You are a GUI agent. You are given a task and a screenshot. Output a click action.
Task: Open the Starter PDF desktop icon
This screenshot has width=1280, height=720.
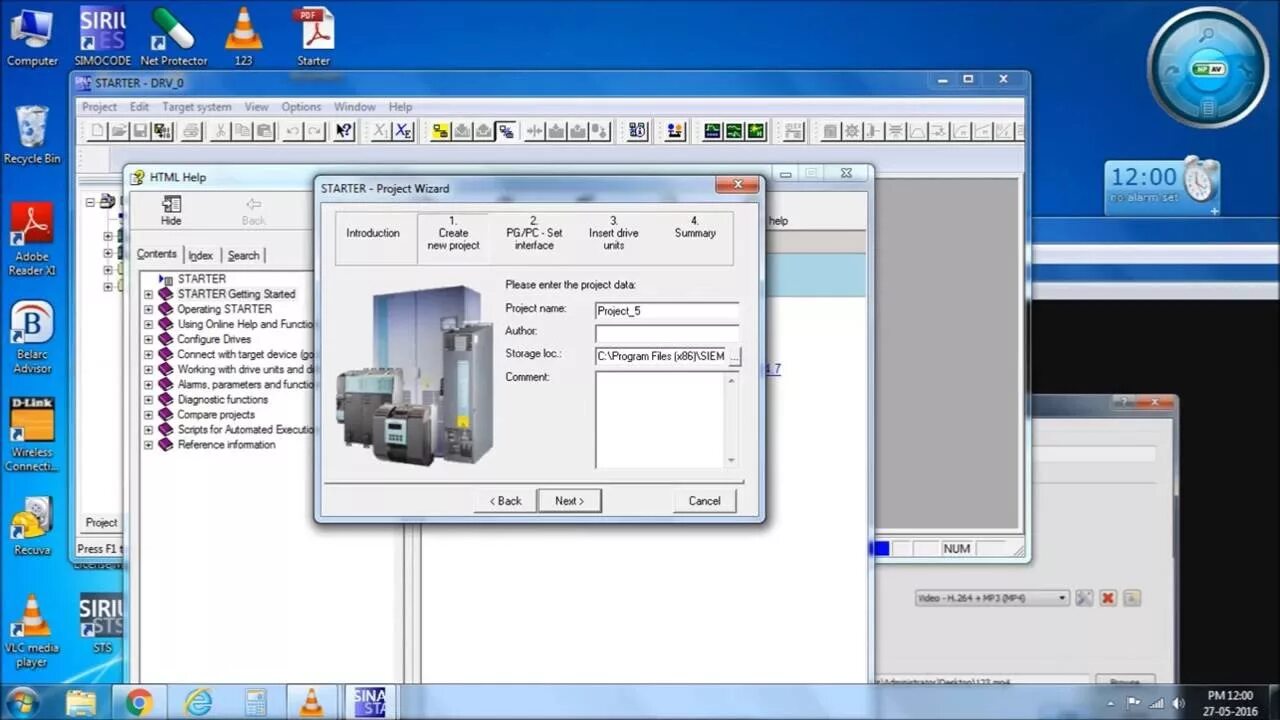(314, 37)
